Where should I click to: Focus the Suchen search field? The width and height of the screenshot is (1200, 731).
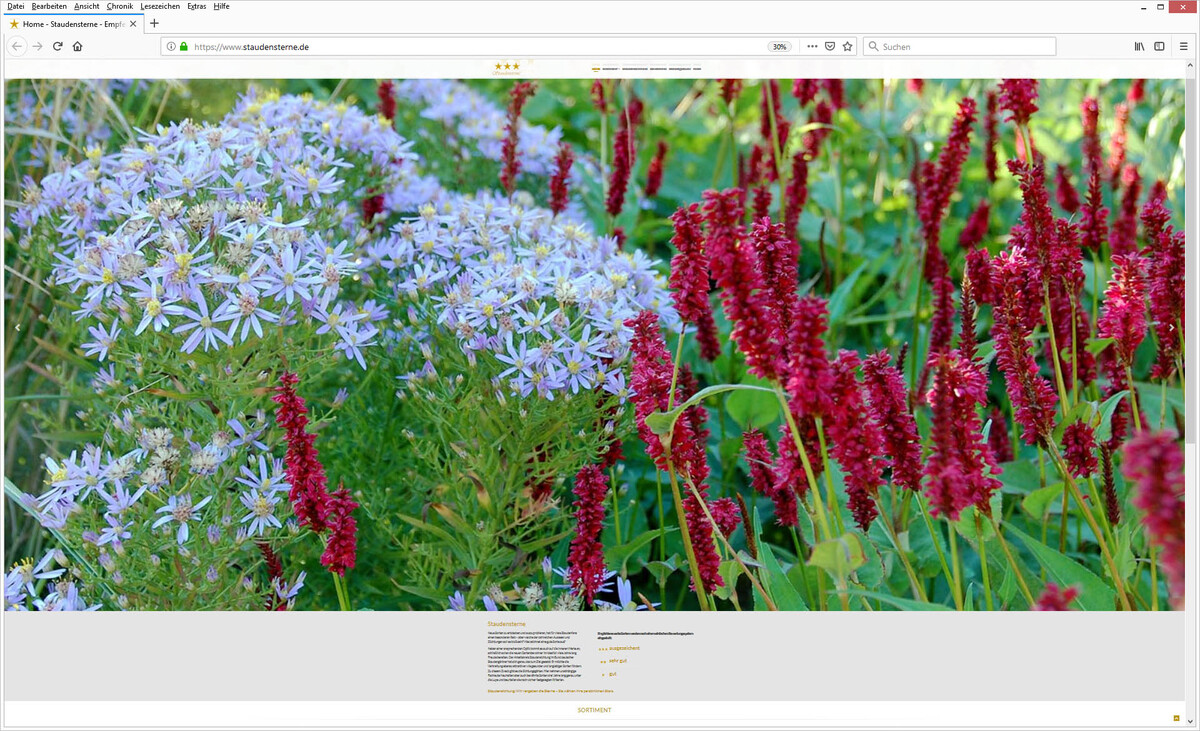(959, 46)
